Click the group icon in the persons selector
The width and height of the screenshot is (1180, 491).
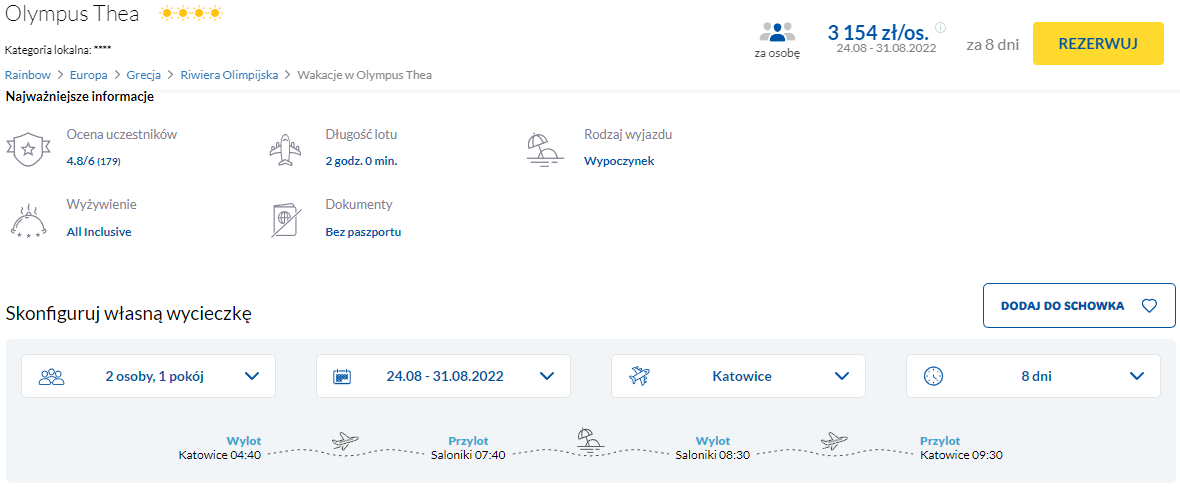[x=52, y=376]
